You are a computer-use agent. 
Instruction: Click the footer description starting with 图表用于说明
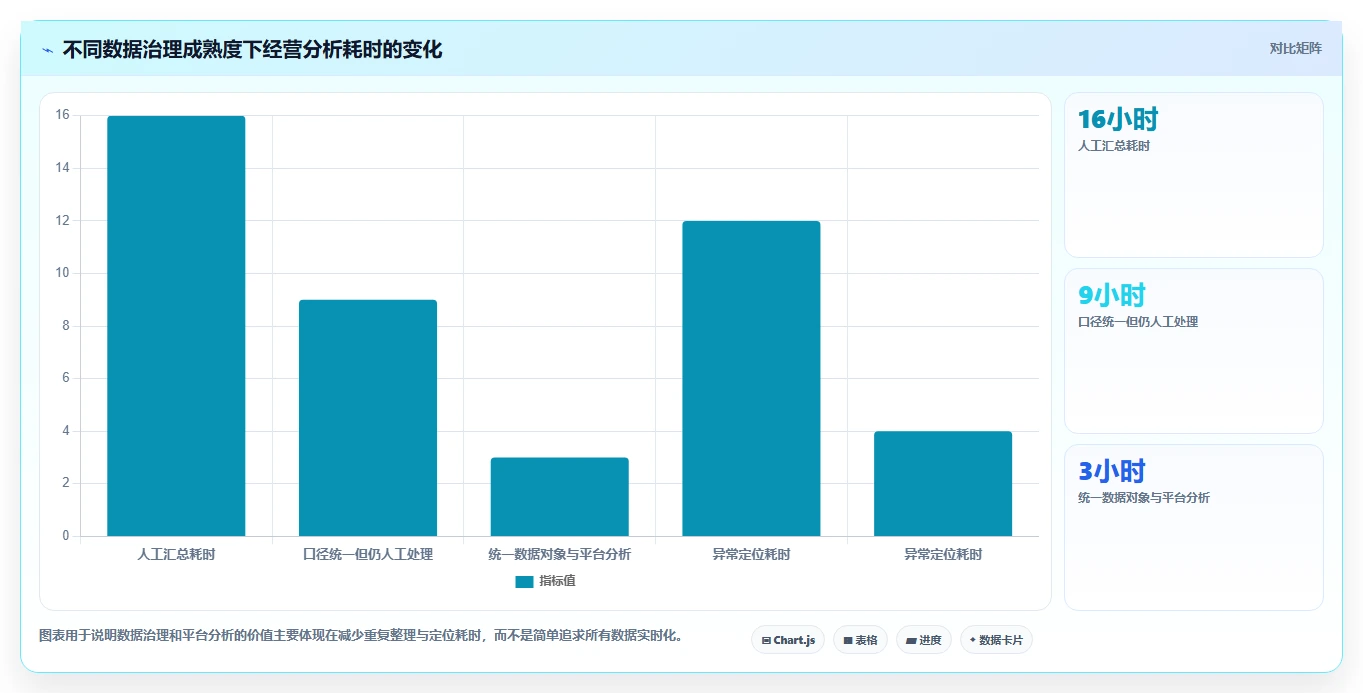pyautogui.click(x=360, y=636)
